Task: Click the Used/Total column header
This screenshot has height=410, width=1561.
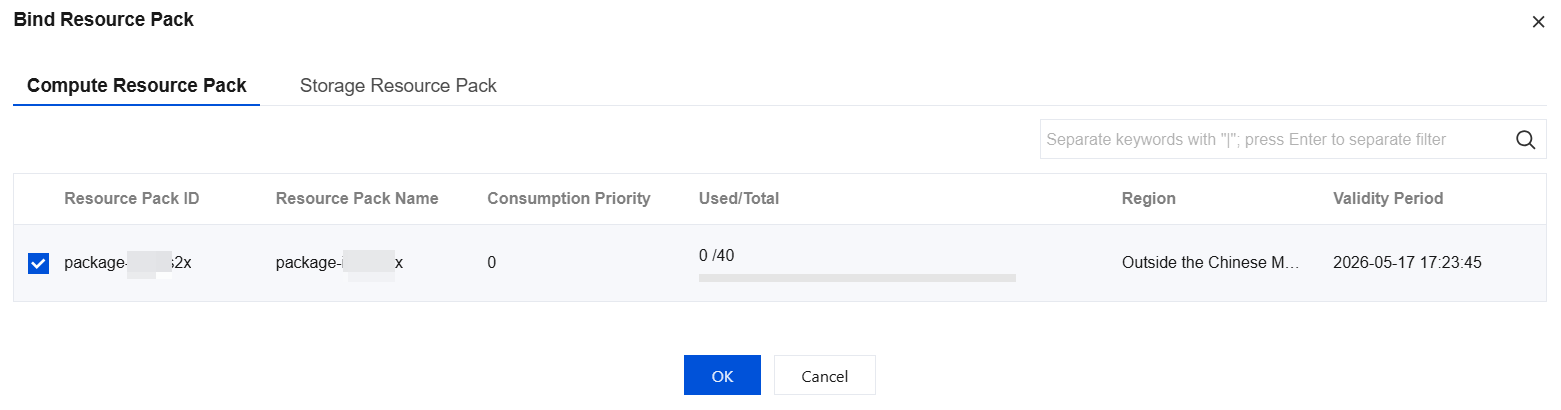Action: tap(739, 198)
